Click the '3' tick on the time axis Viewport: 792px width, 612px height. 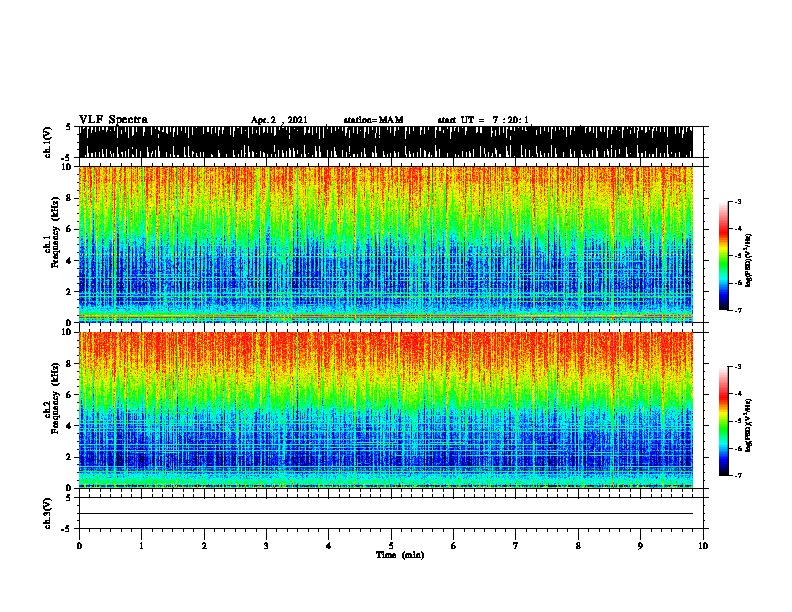(267, 546)
